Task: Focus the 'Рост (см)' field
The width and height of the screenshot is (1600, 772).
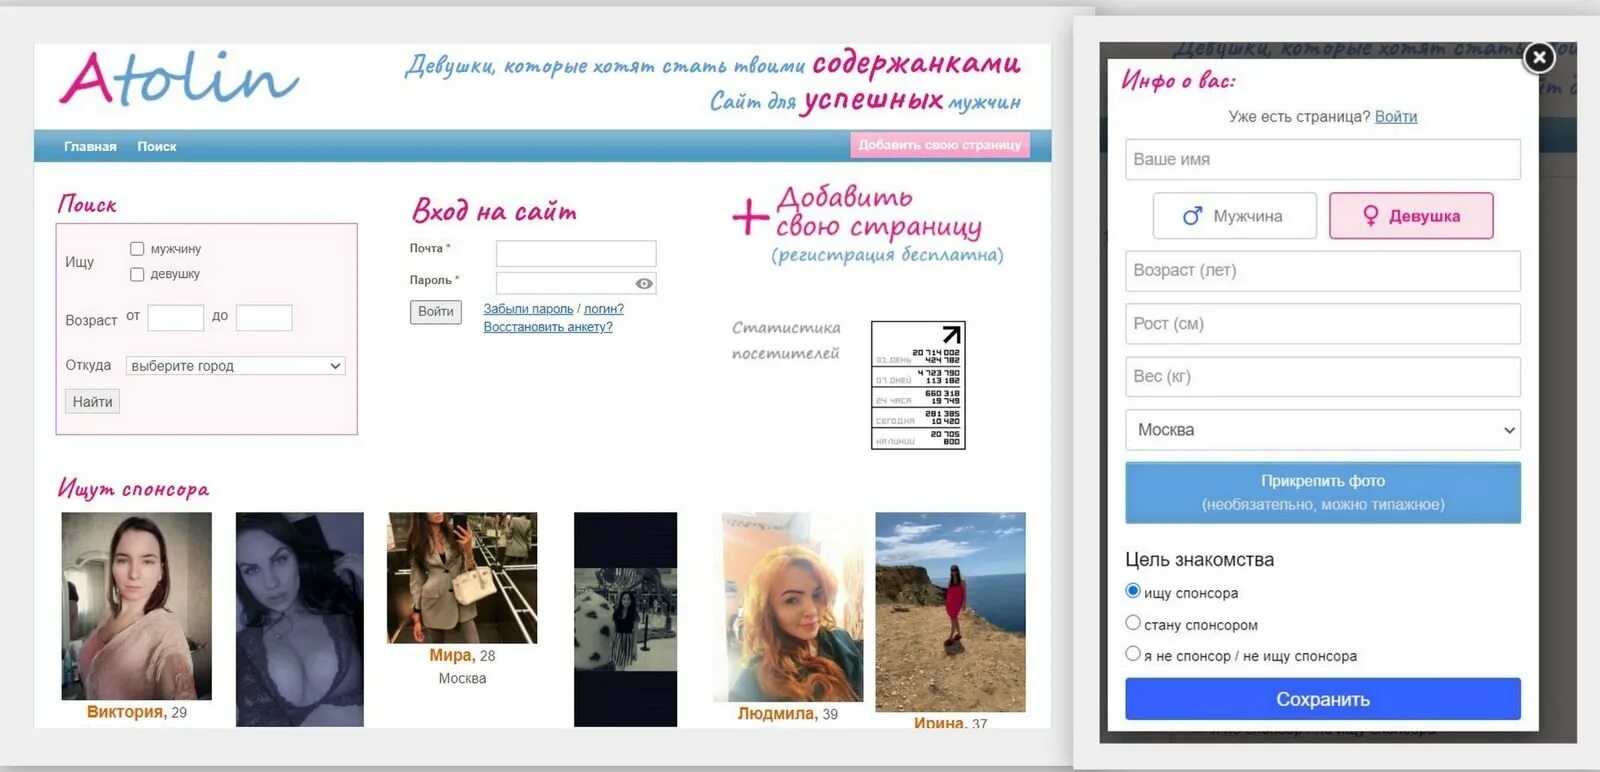Action: click(1323, 324)
